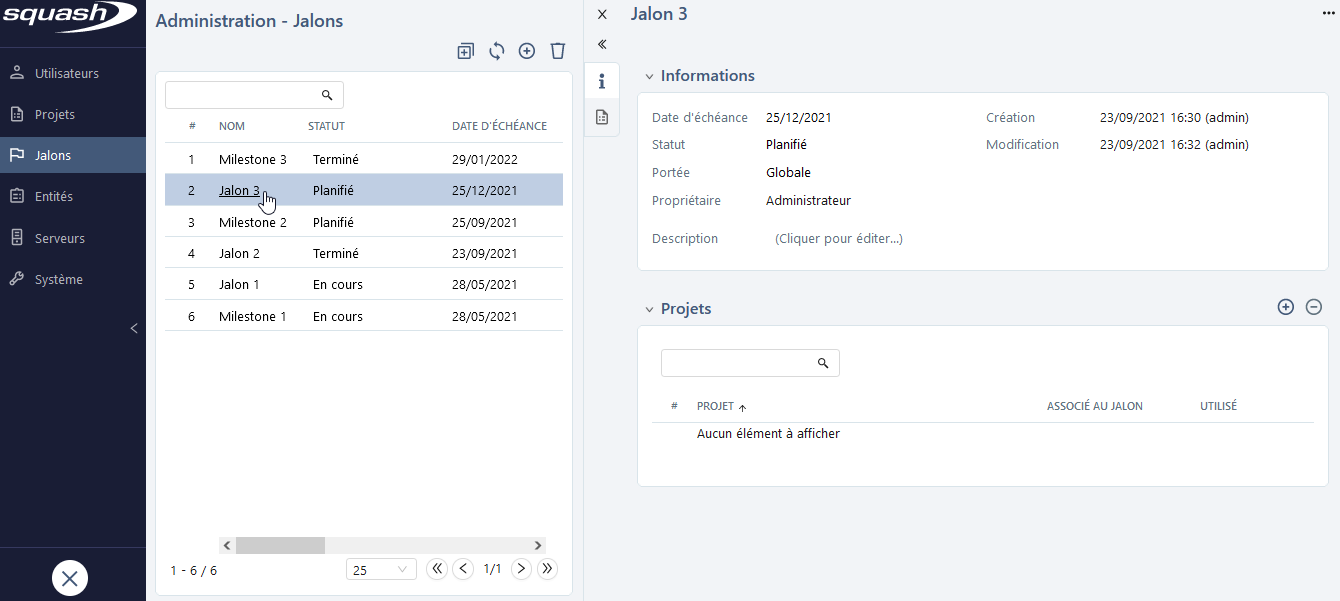Click the milestone search magnifier icon
Viewport: 1340px width, 601px height.
pos(327,94)
